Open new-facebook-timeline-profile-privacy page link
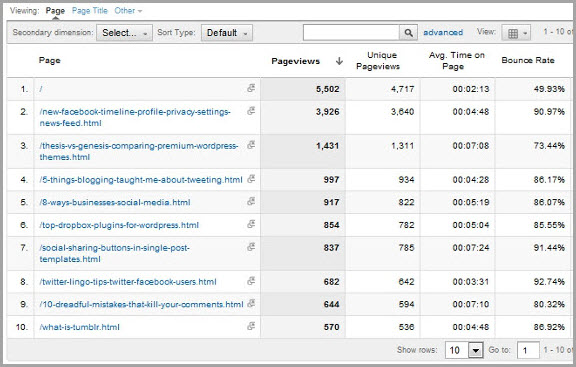 point(135,117)
